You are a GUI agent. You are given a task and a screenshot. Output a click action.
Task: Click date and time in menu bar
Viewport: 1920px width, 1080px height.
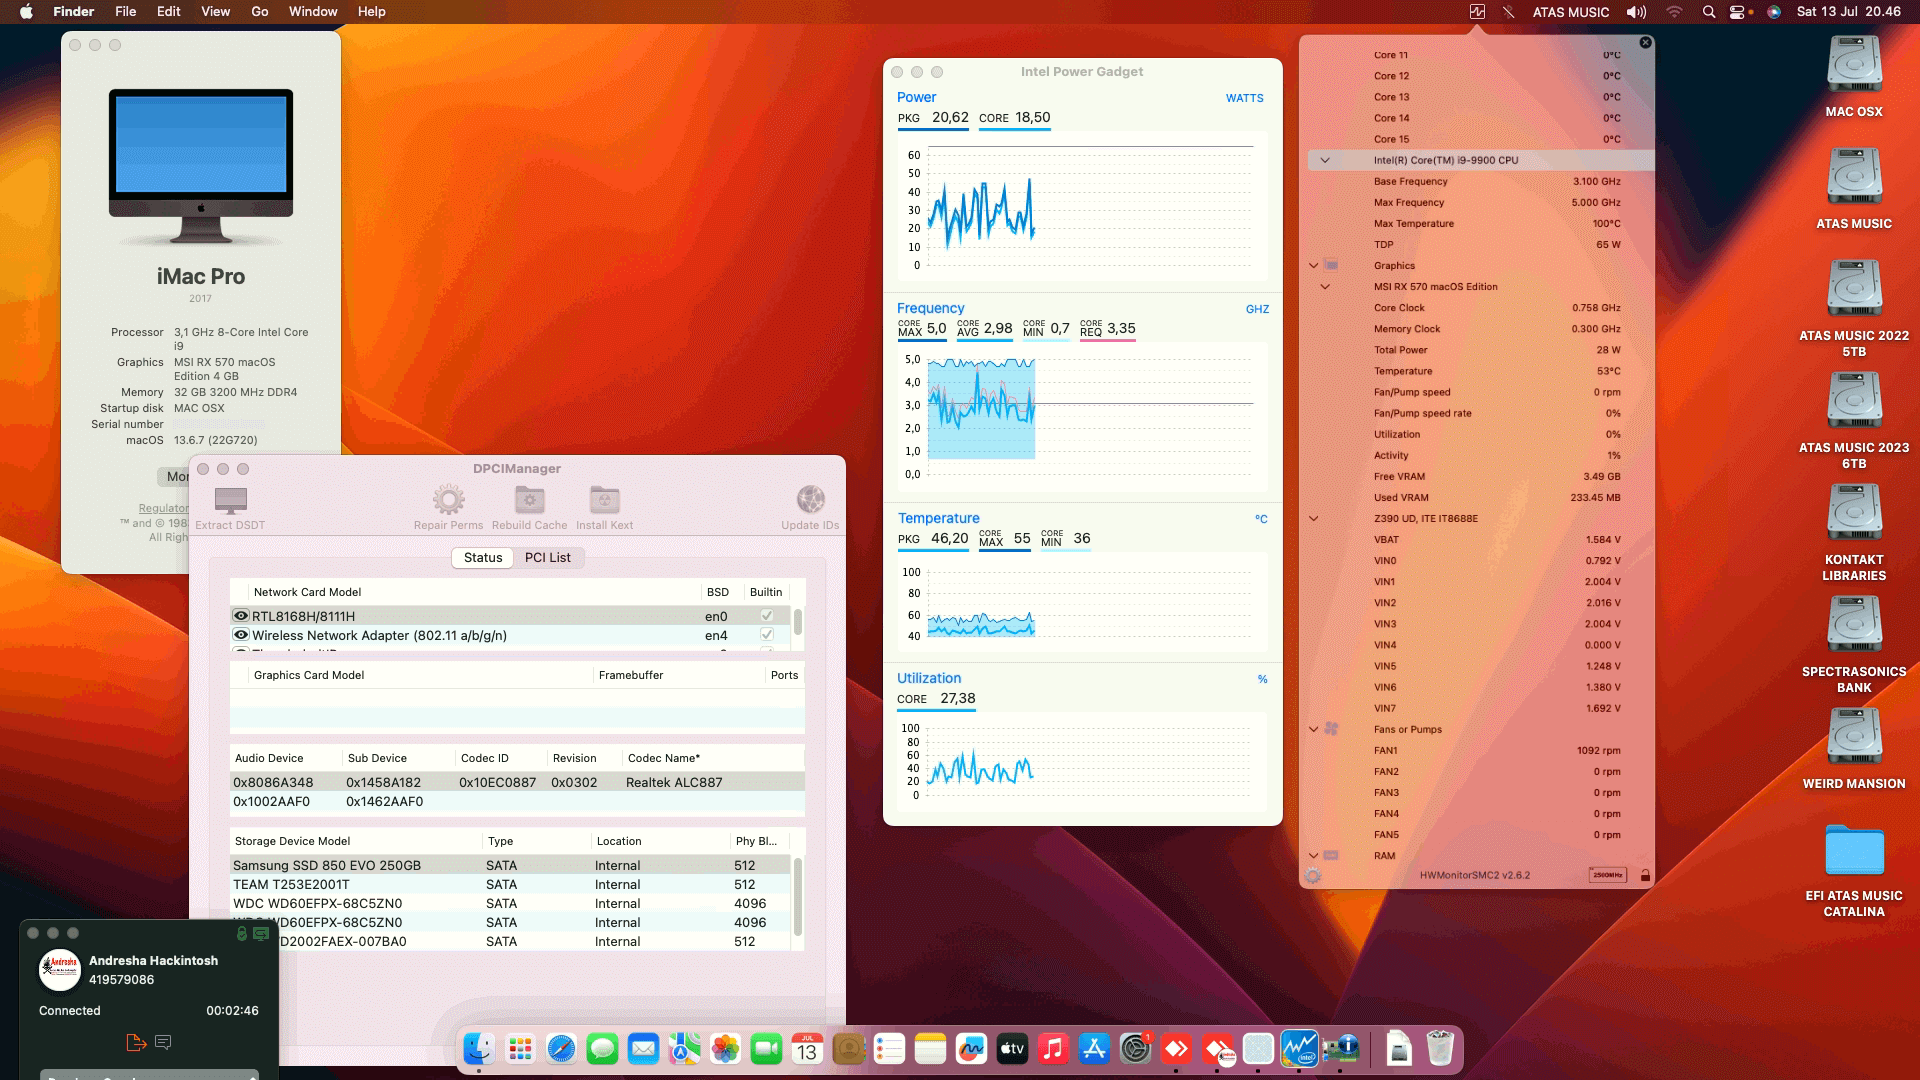pyautogui.click(x=1849, y=12)
